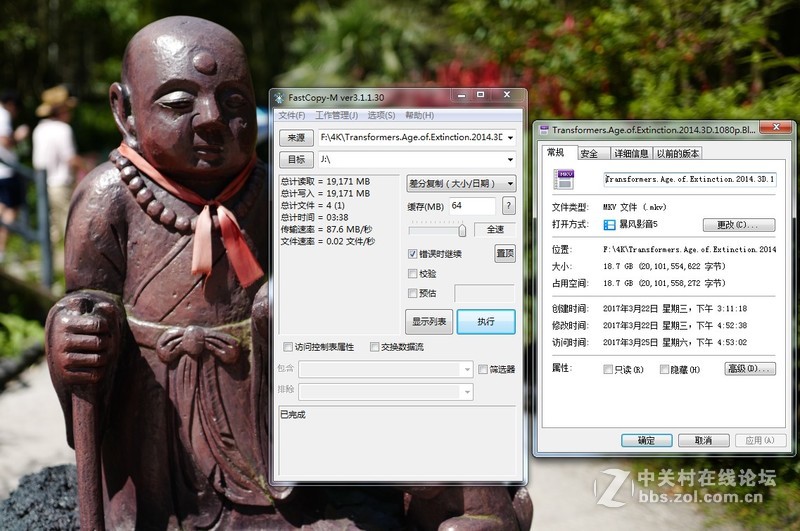
Task: Click the 总计文件 = 4 (1) line
Action: (312, 206)
